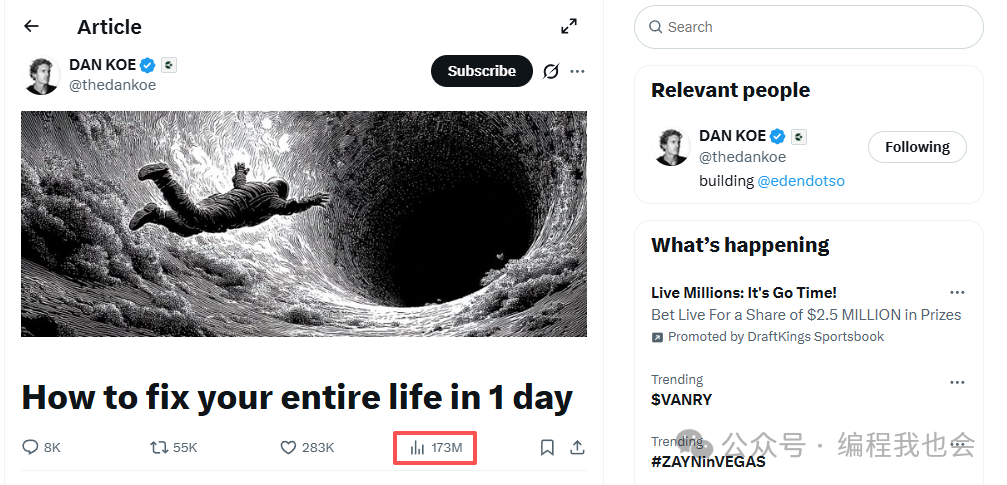Open DAN KOE's avatar in article header
Image resolution: width=1007 pixels, height=485 pixels.
(42, 75)
